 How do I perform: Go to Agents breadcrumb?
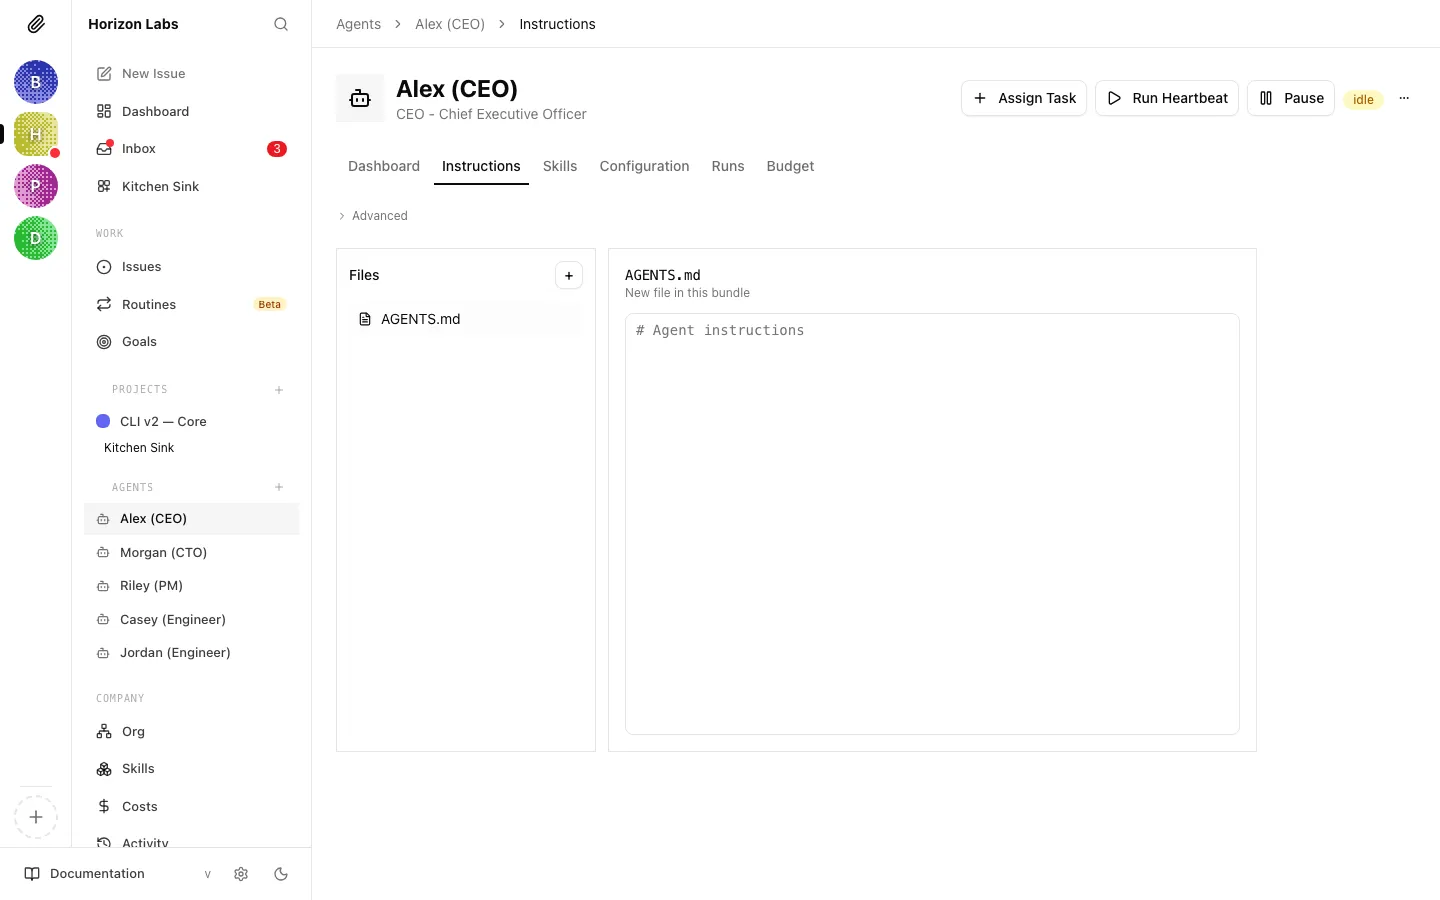[358, 24]
